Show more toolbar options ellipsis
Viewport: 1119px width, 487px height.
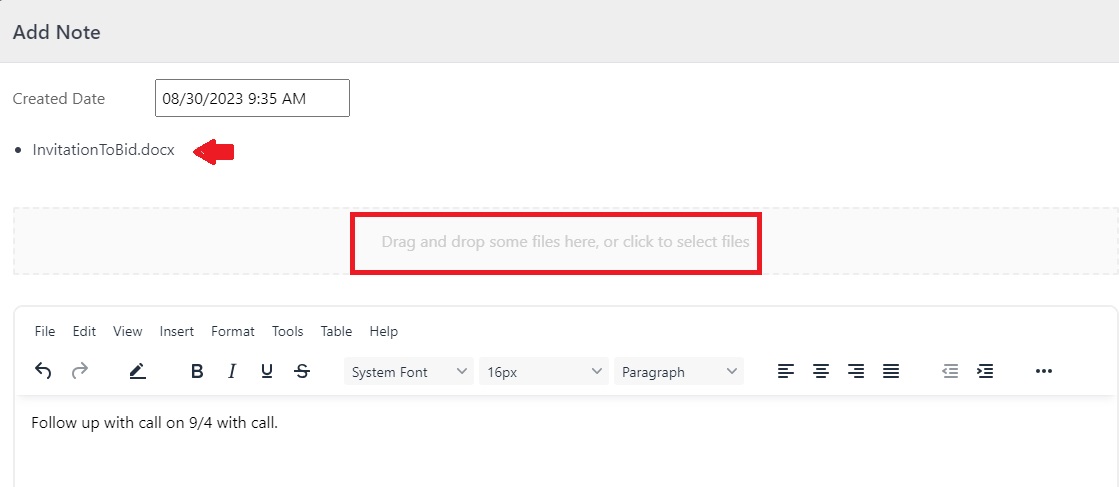1043,371
